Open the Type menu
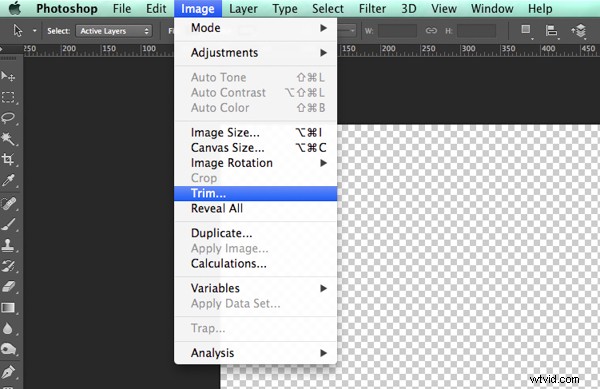 (285, 8)
